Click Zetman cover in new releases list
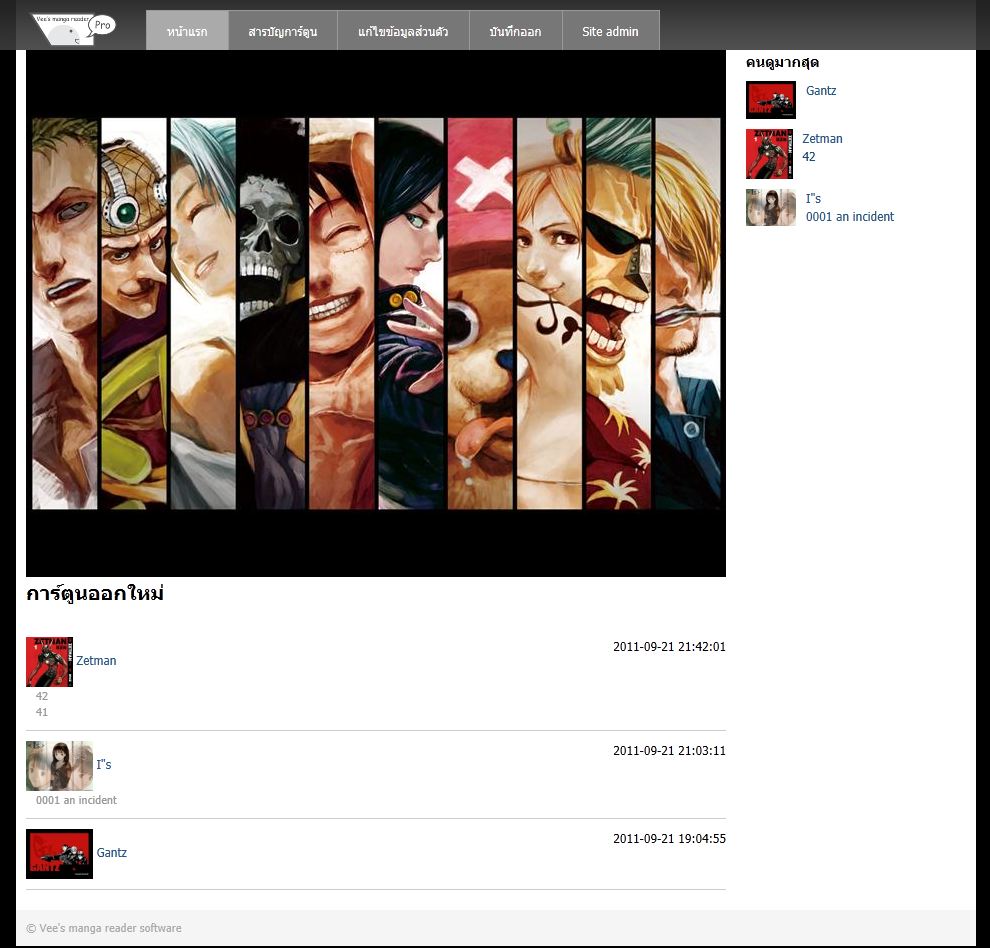Screen dimensions: 990x948 [49, 661]
